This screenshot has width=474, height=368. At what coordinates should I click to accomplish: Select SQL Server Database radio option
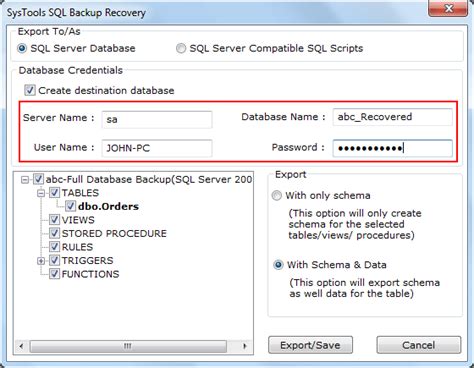click(x=22, y=49)
